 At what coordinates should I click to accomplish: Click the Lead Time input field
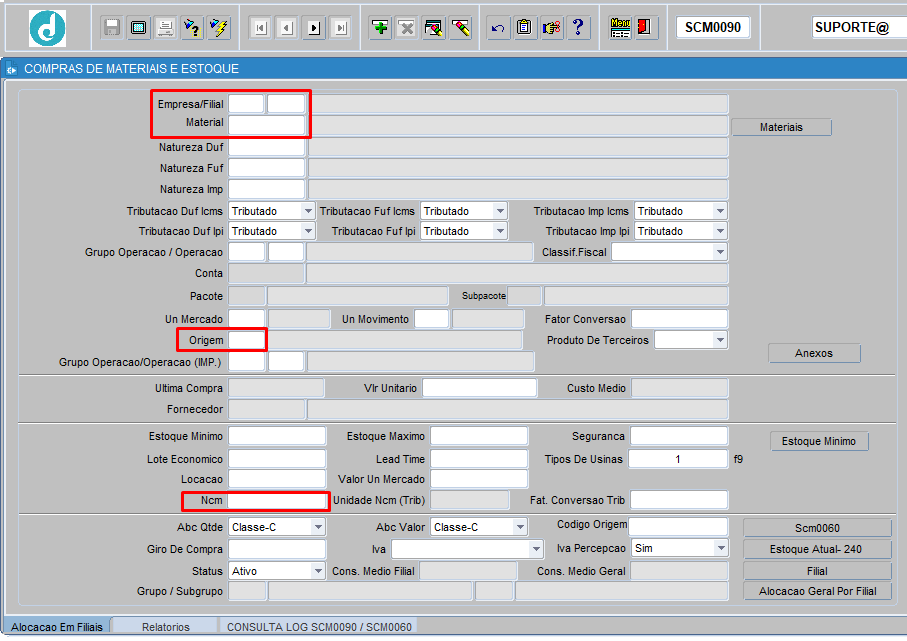[x=479, y=459]
